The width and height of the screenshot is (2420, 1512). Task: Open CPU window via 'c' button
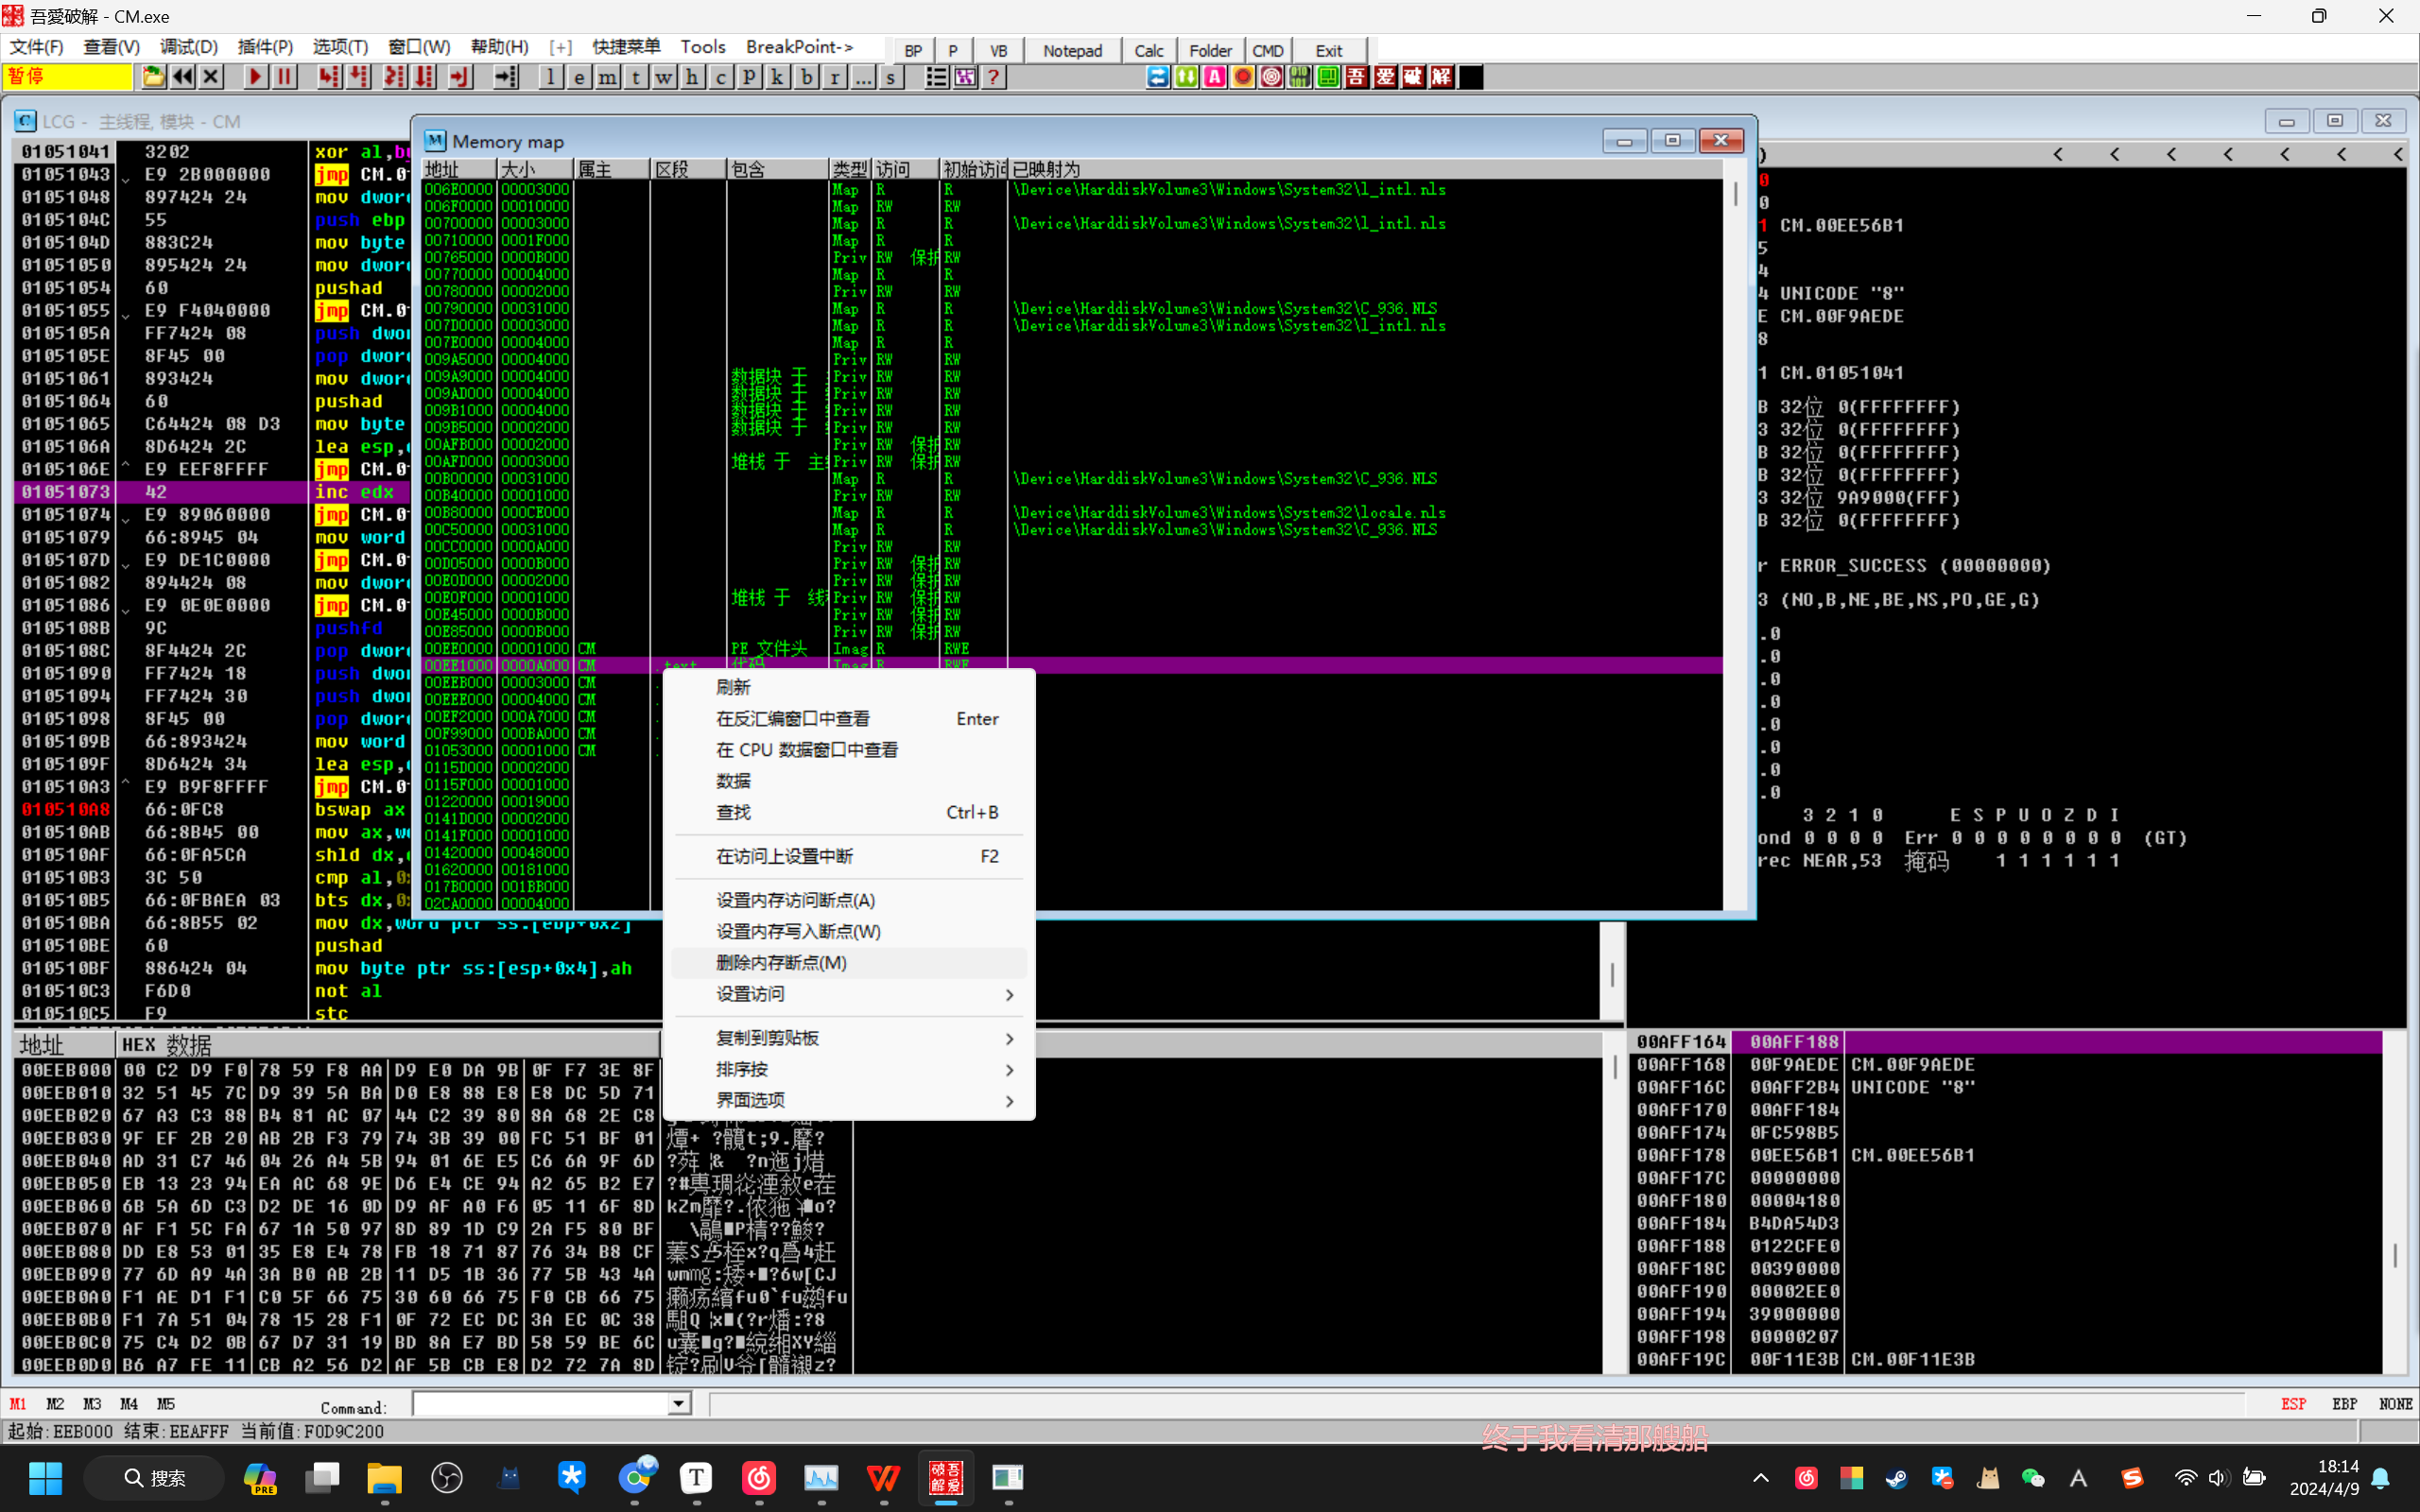[720, 77]
